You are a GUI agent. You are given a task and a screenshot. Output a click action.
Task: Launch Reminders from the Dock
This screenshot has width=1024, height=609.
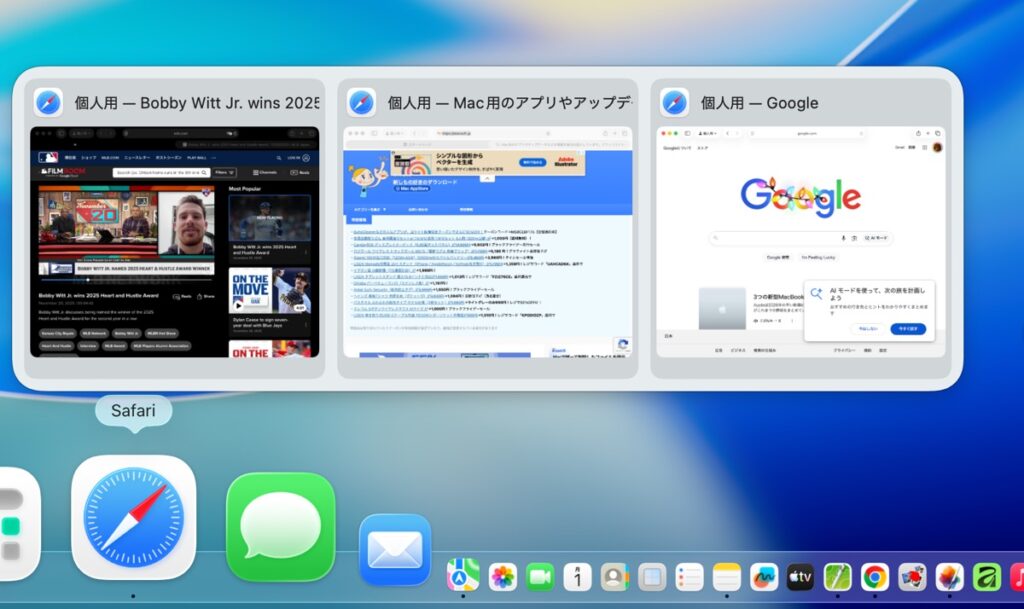pos(689,576)
